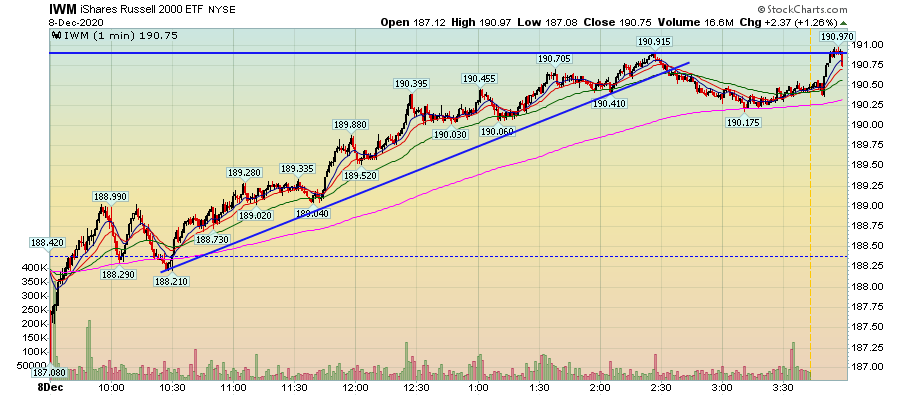Click the 2:30 time axis label

pyautogui.click(x=661, y=387)
